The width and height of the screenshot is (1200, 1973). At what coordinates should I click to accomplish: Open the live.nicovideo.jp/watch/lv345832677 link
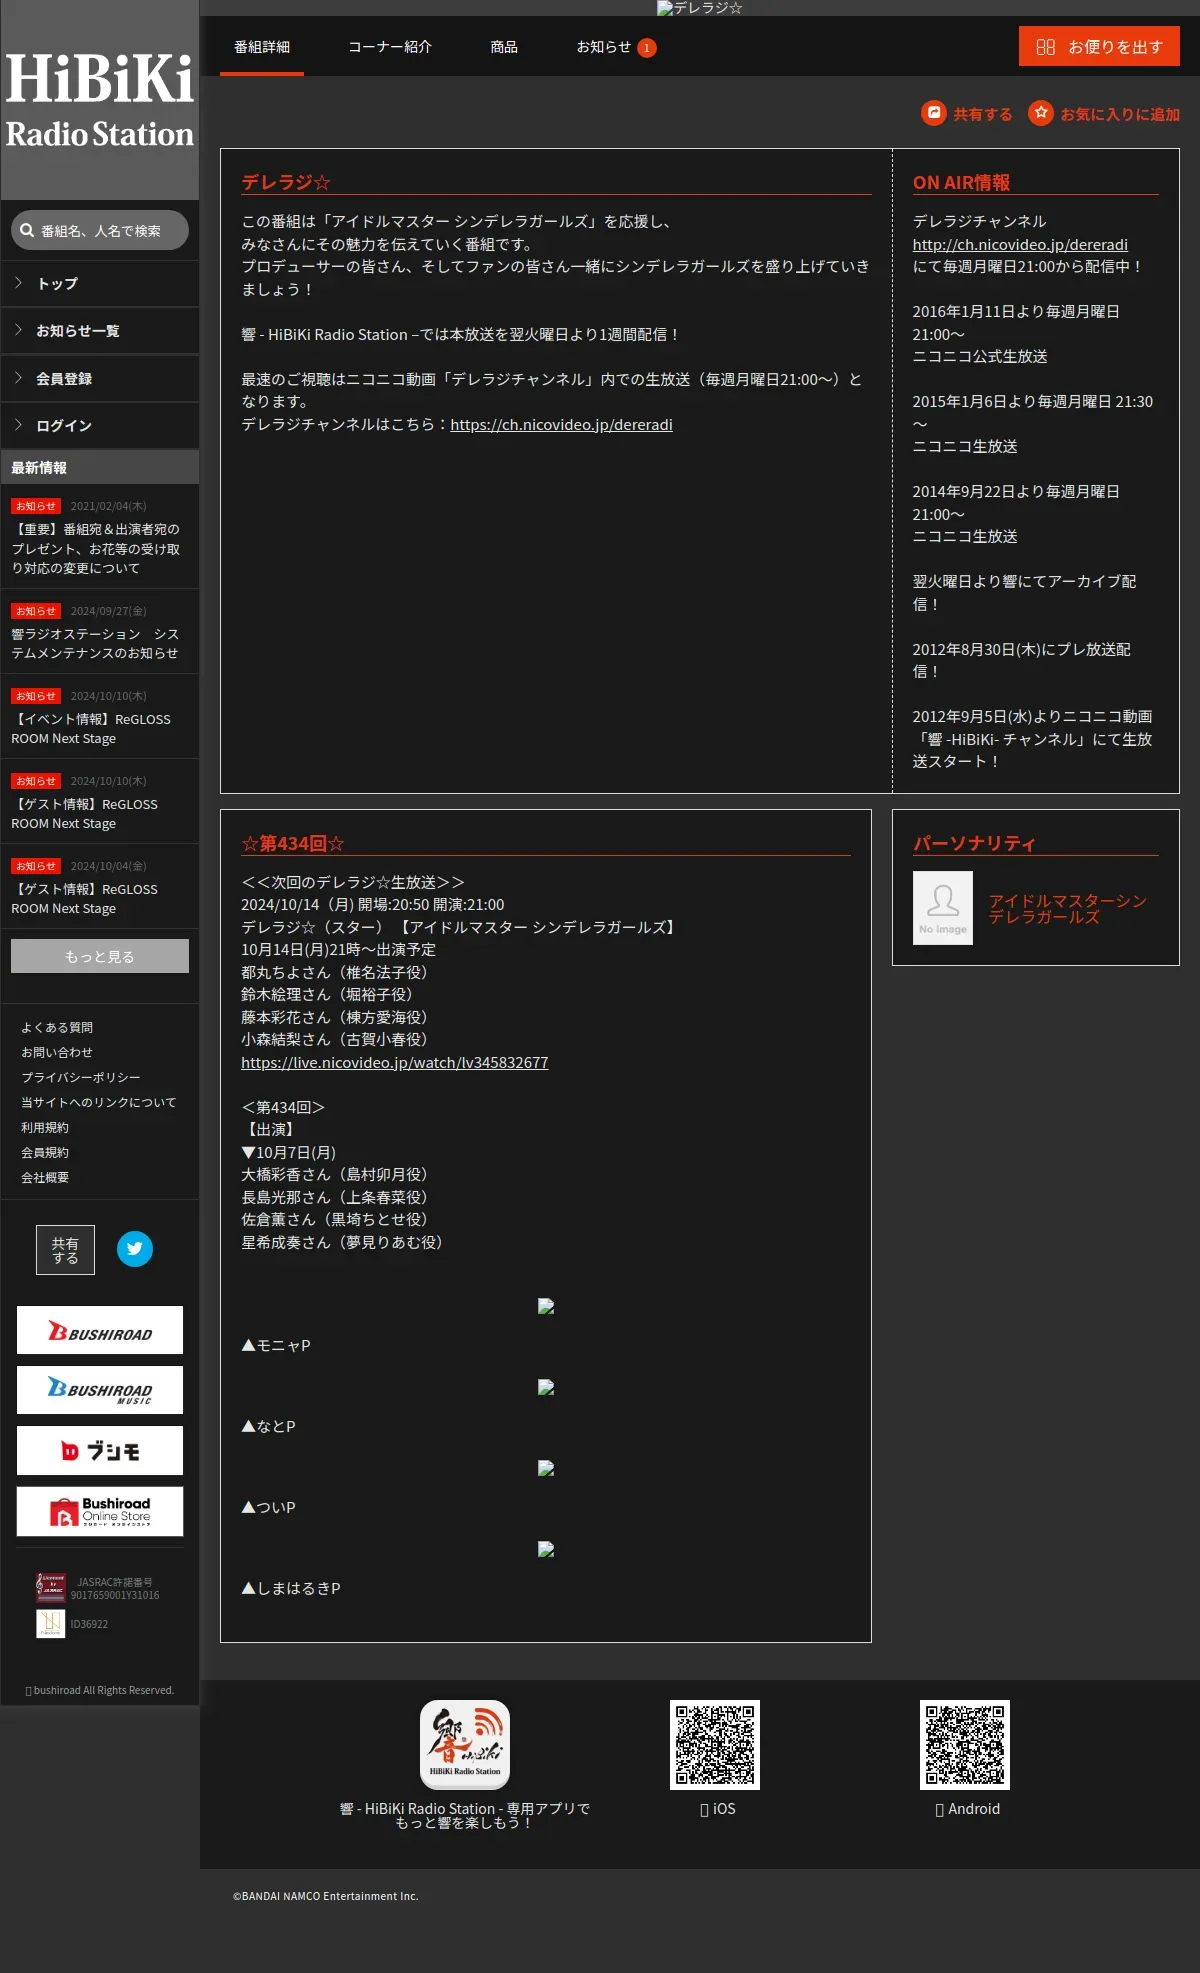394,1062
